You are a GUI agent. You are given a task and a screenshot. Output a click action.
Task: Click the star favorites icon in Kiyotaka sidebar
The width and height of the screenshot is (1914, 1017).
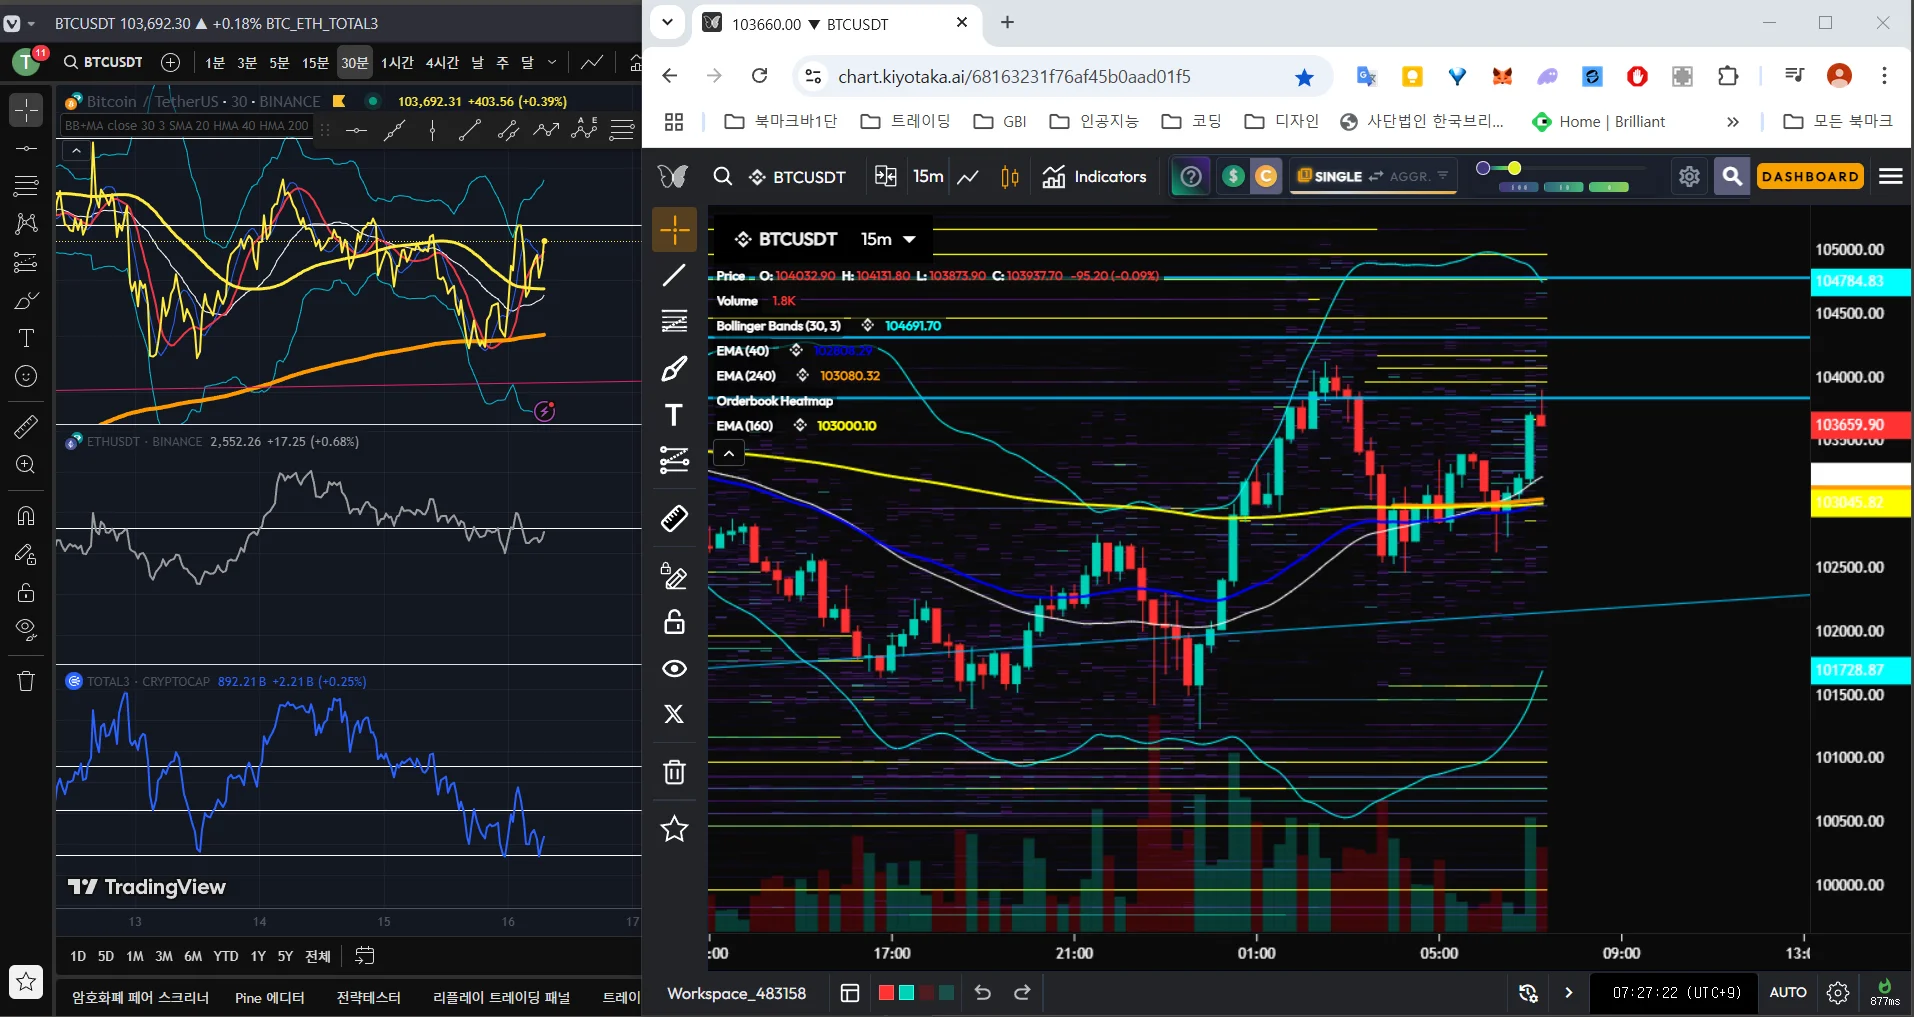tap(674, 828)
